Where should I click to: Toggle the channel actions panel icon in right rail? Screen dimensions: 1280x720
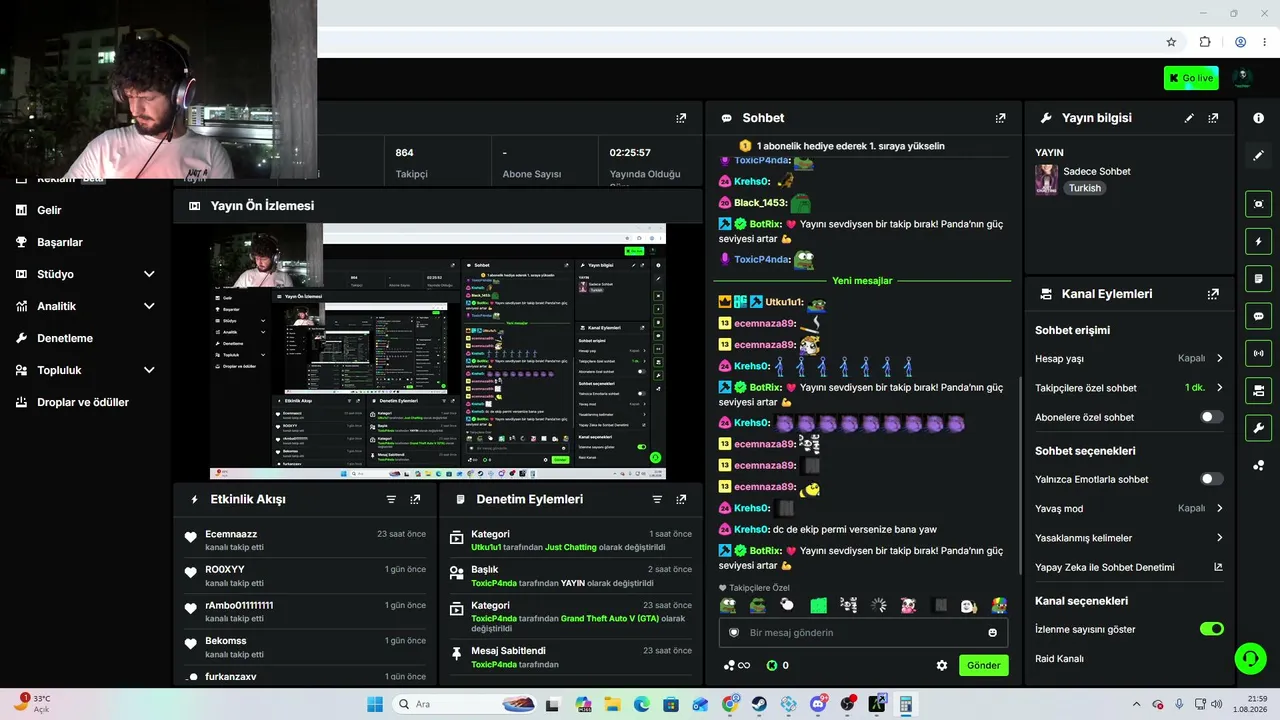[x=1258, y=390]
